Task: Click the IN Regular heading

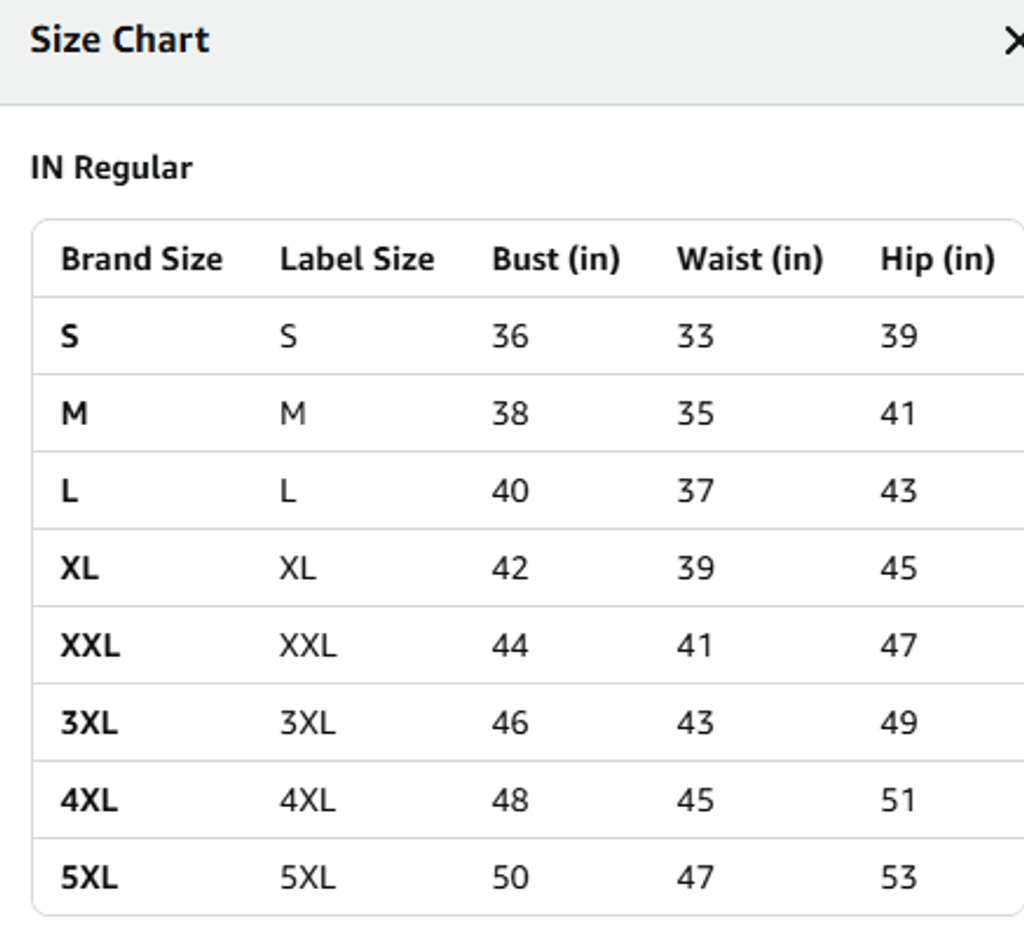Action: (111, 167)
